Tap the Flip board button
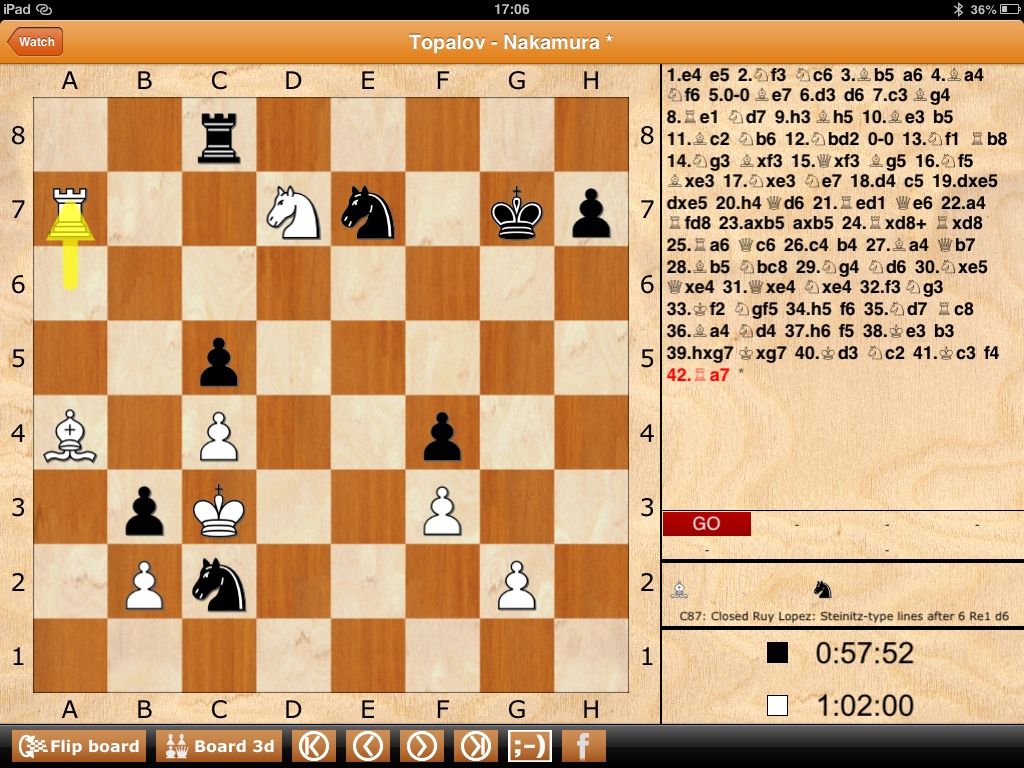Image resolution: width=1024 pixels, height=768 pixels. point(79,746)
